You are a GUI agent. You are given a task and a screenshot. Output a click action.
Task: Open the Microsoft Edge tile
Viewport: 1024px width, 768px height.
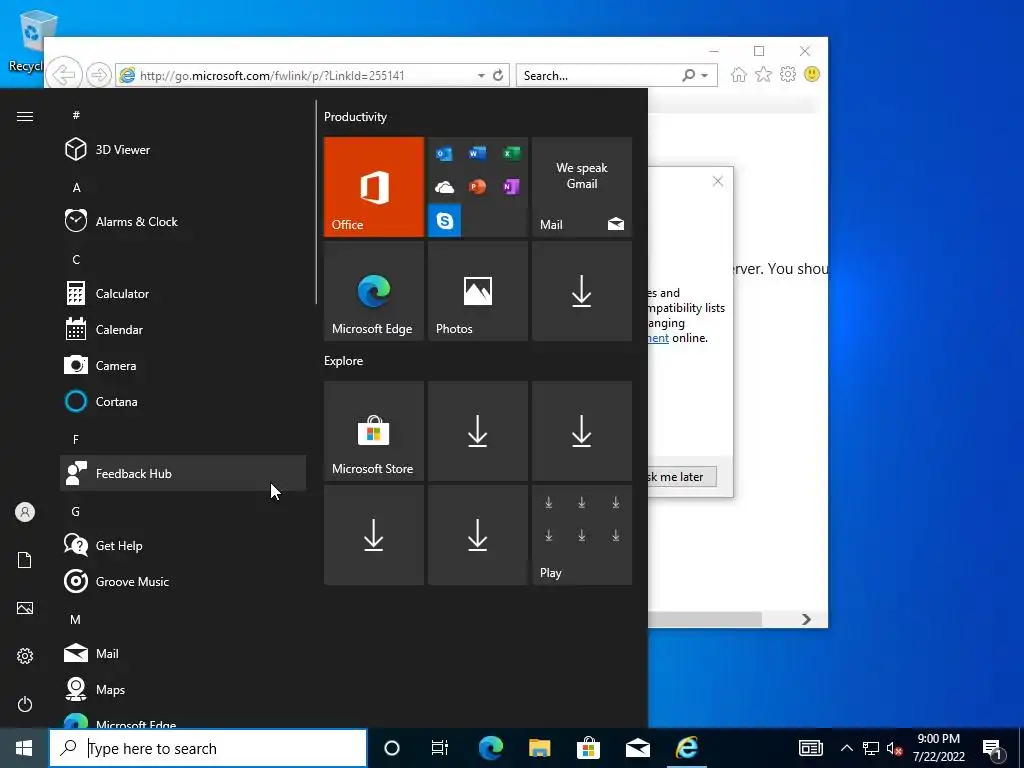[374, 291]
